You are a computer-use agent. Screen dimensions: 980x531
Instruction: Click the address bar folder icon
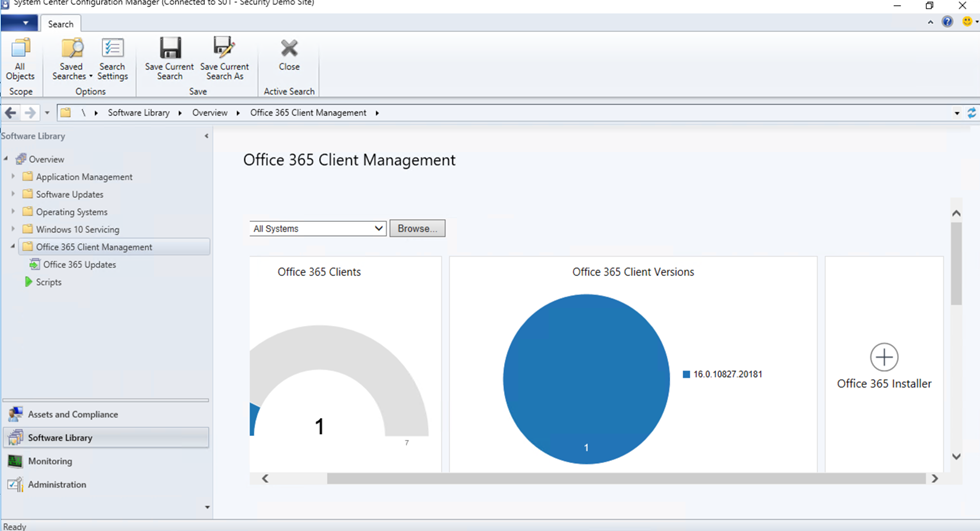click(65, 113)
